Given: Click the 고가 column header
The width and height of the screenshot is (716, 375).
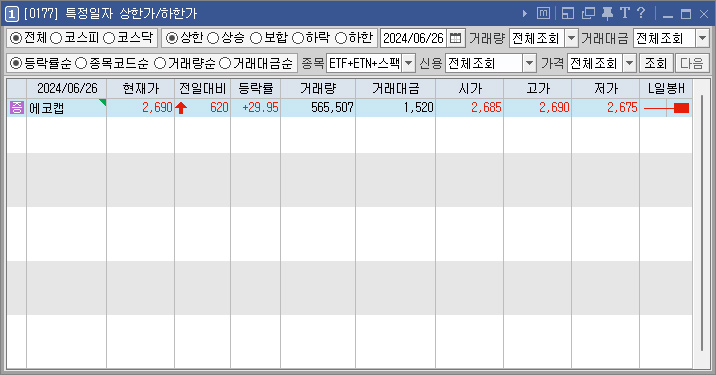Looking at the screenshot, I should pyautogui.click(x=537, y=88).
